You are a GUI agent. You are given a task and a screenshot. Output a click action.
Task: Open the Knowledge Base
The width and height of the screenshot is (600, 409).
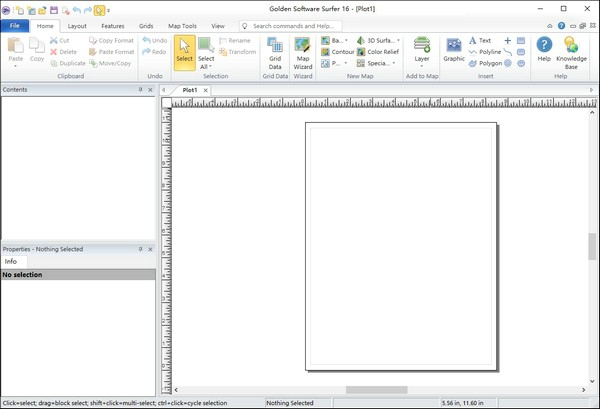point(571,52)
